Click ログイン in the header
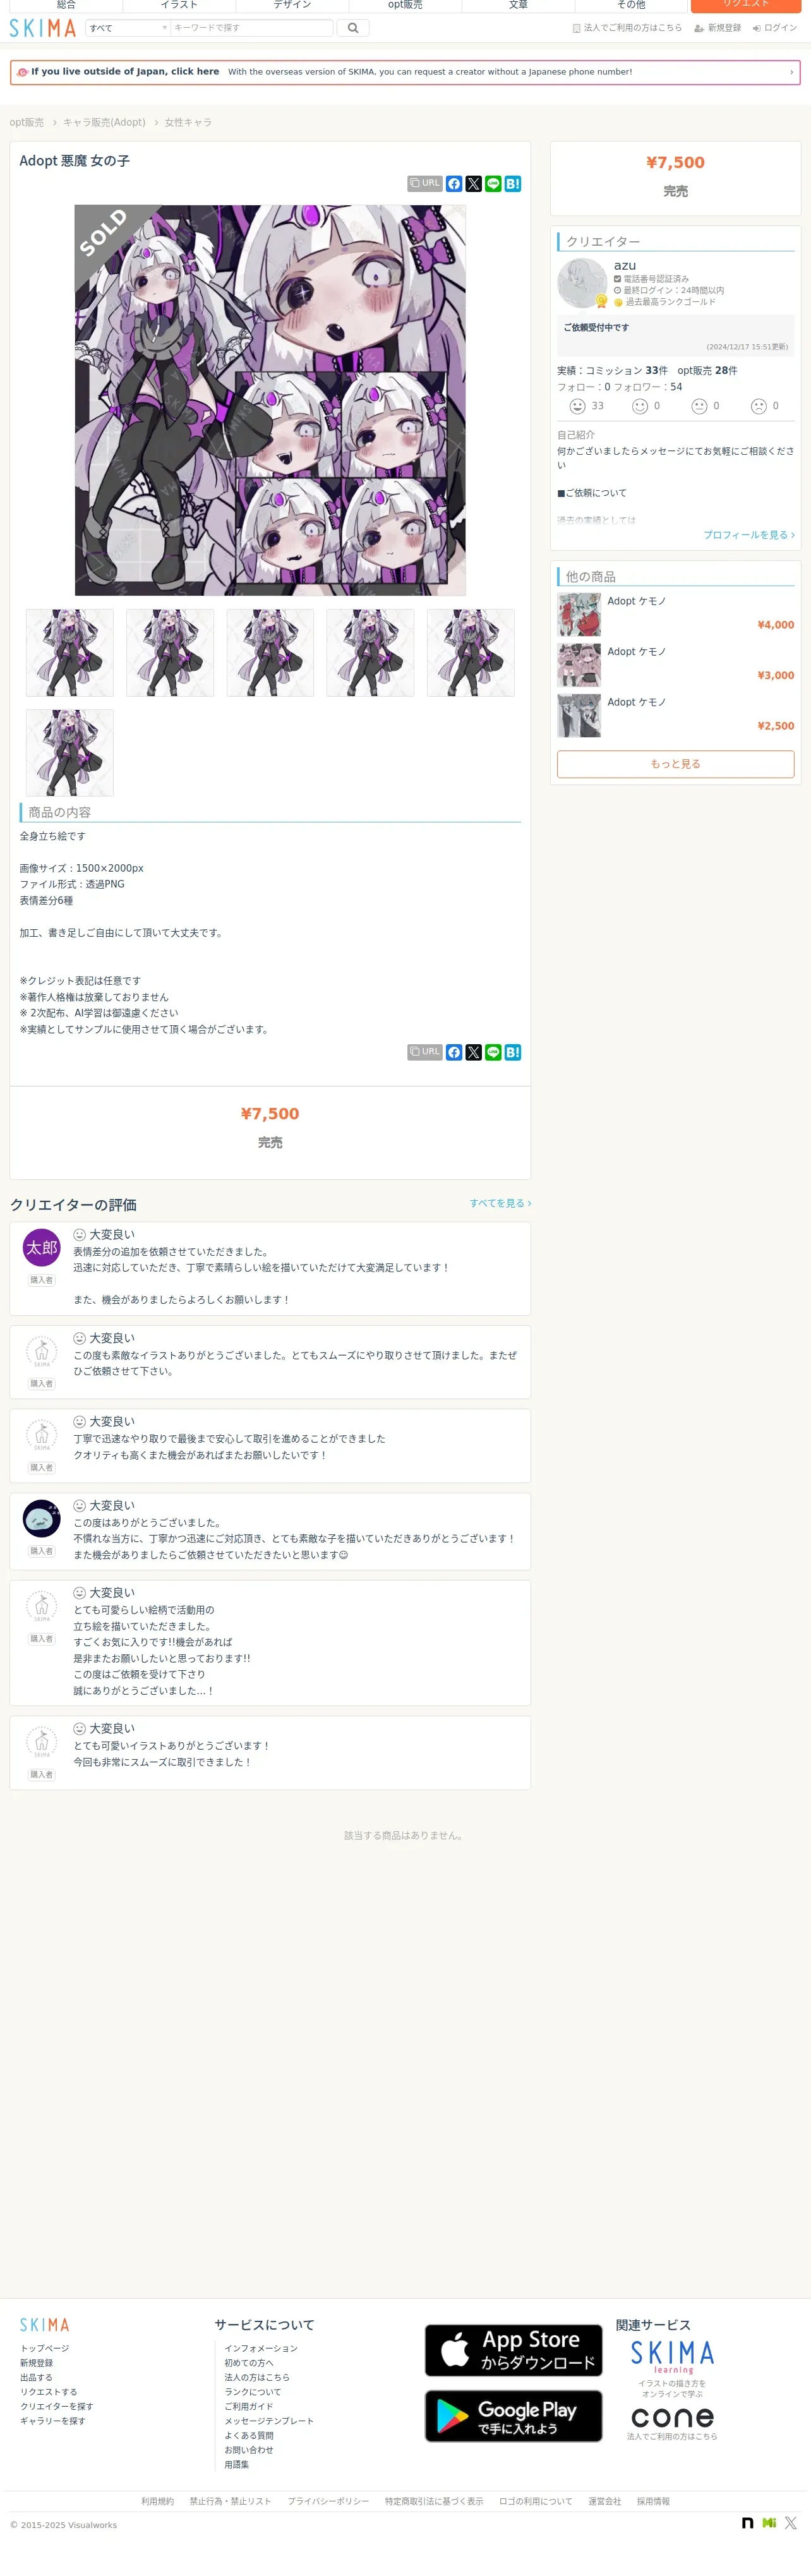 click(775, 28)
